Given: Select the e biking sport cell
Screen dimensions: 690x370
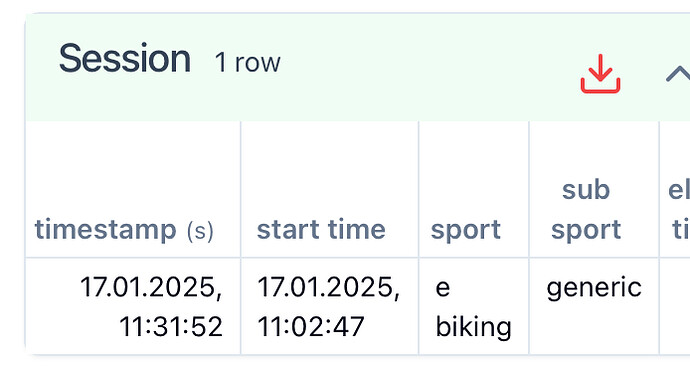Looking at the screenshot, I should pyautogui.click(x=473, y=306).
